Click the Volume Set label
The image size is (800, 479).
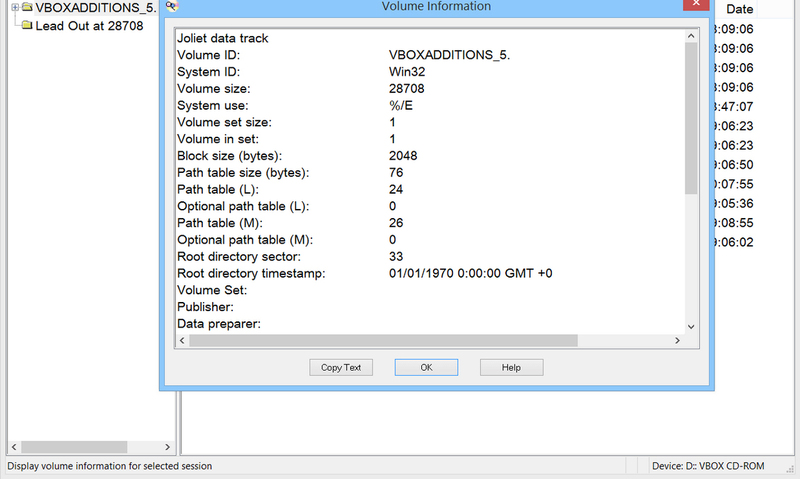212,290
